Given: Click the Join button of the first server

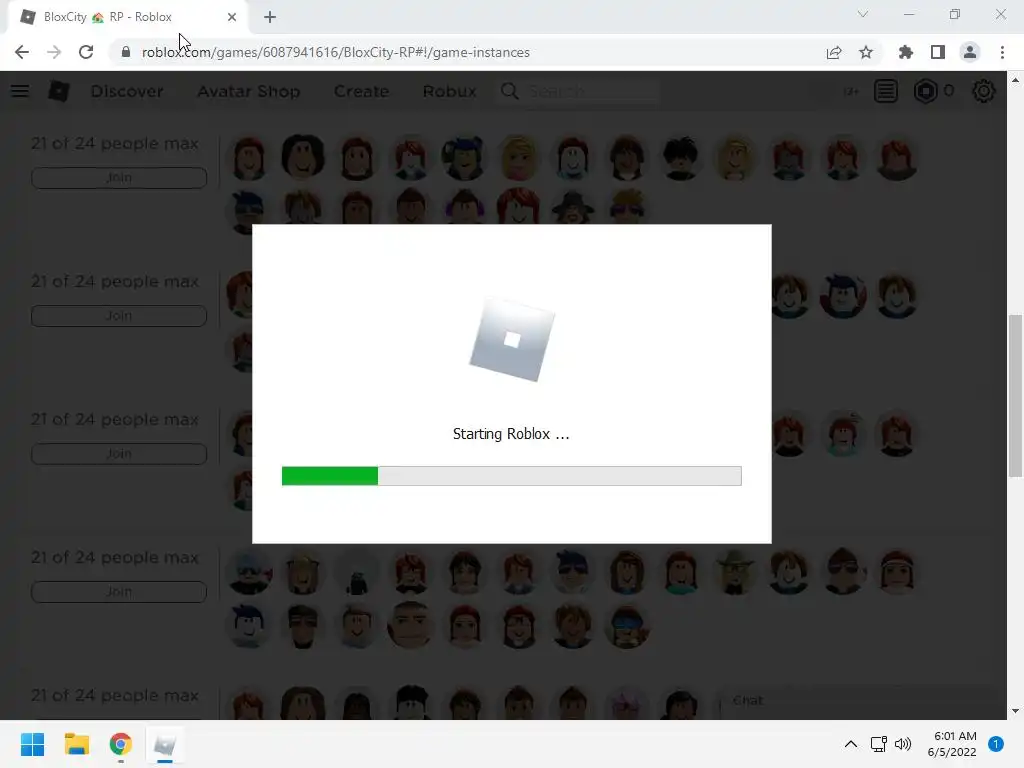Looking at the screenshot, I should pos(119,178).
